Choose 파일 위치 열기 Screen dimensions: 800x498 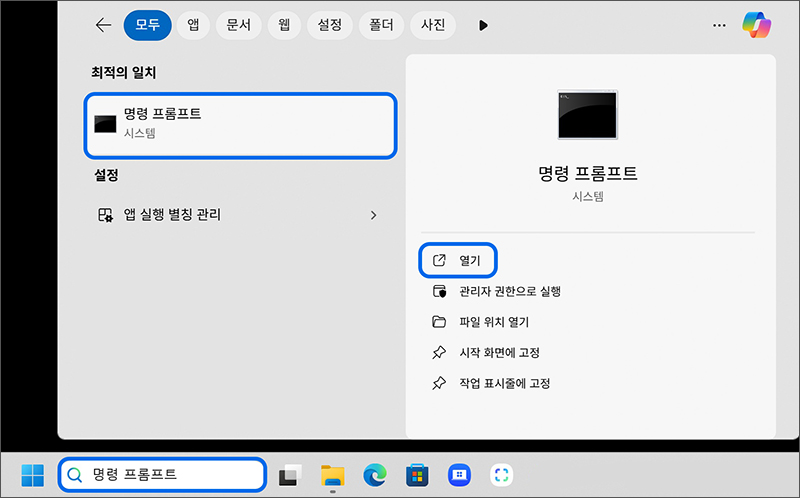(481, 322)
